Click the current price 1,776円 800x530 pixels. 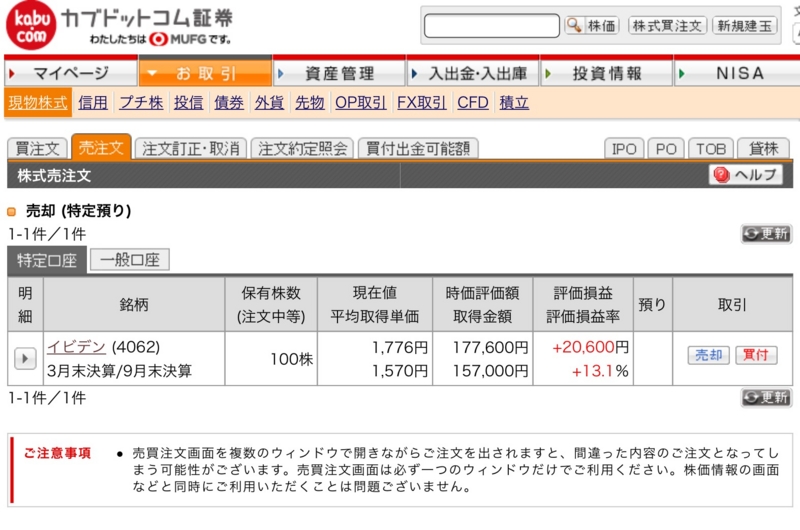point(399,347)
